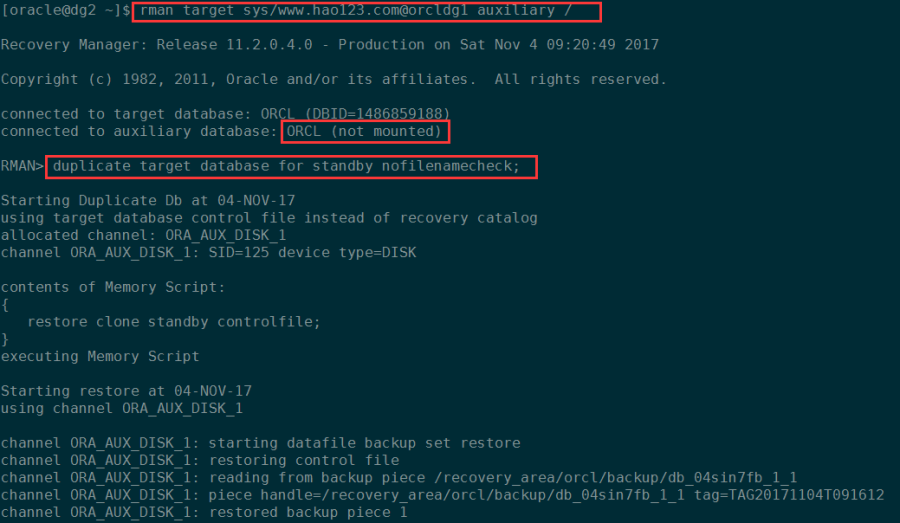Click the executing Memory Script line
900x523 pixels.
pyautogui.click(x=100, y=356)
